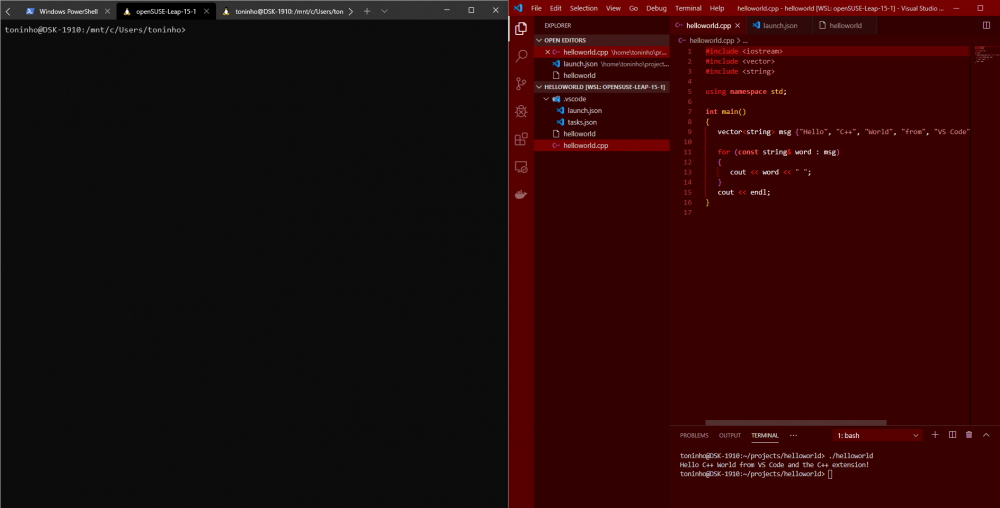
Task: Maximize terminal panel with up chevron
Action: tap(986, 435)
